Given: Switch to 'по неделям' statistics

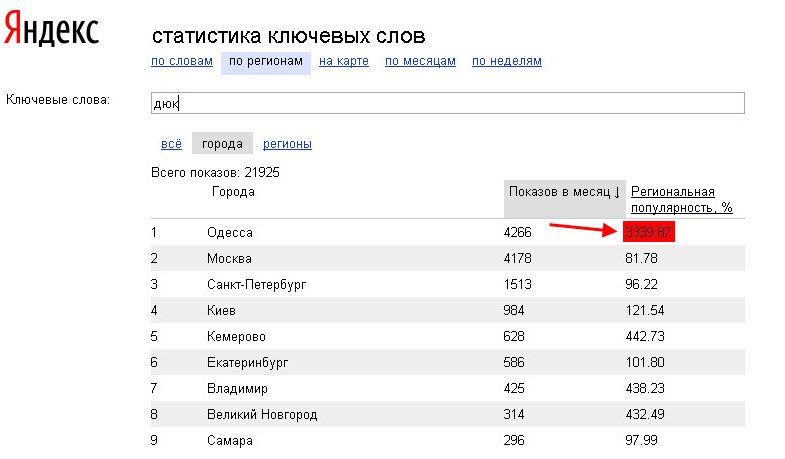Looking at the screenshot, I should (507, 61).
